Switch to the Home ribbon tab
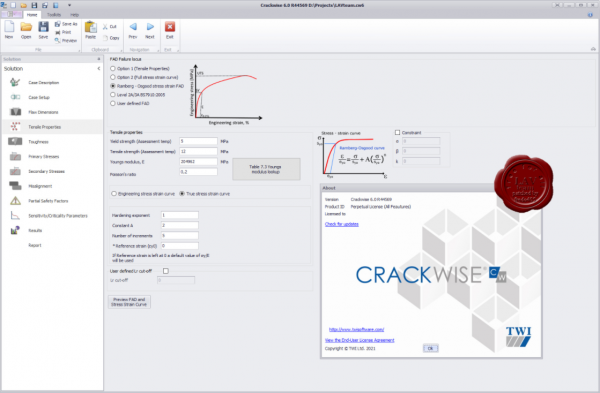This screenshot has width=600, height=393. [x=32, y=15]
